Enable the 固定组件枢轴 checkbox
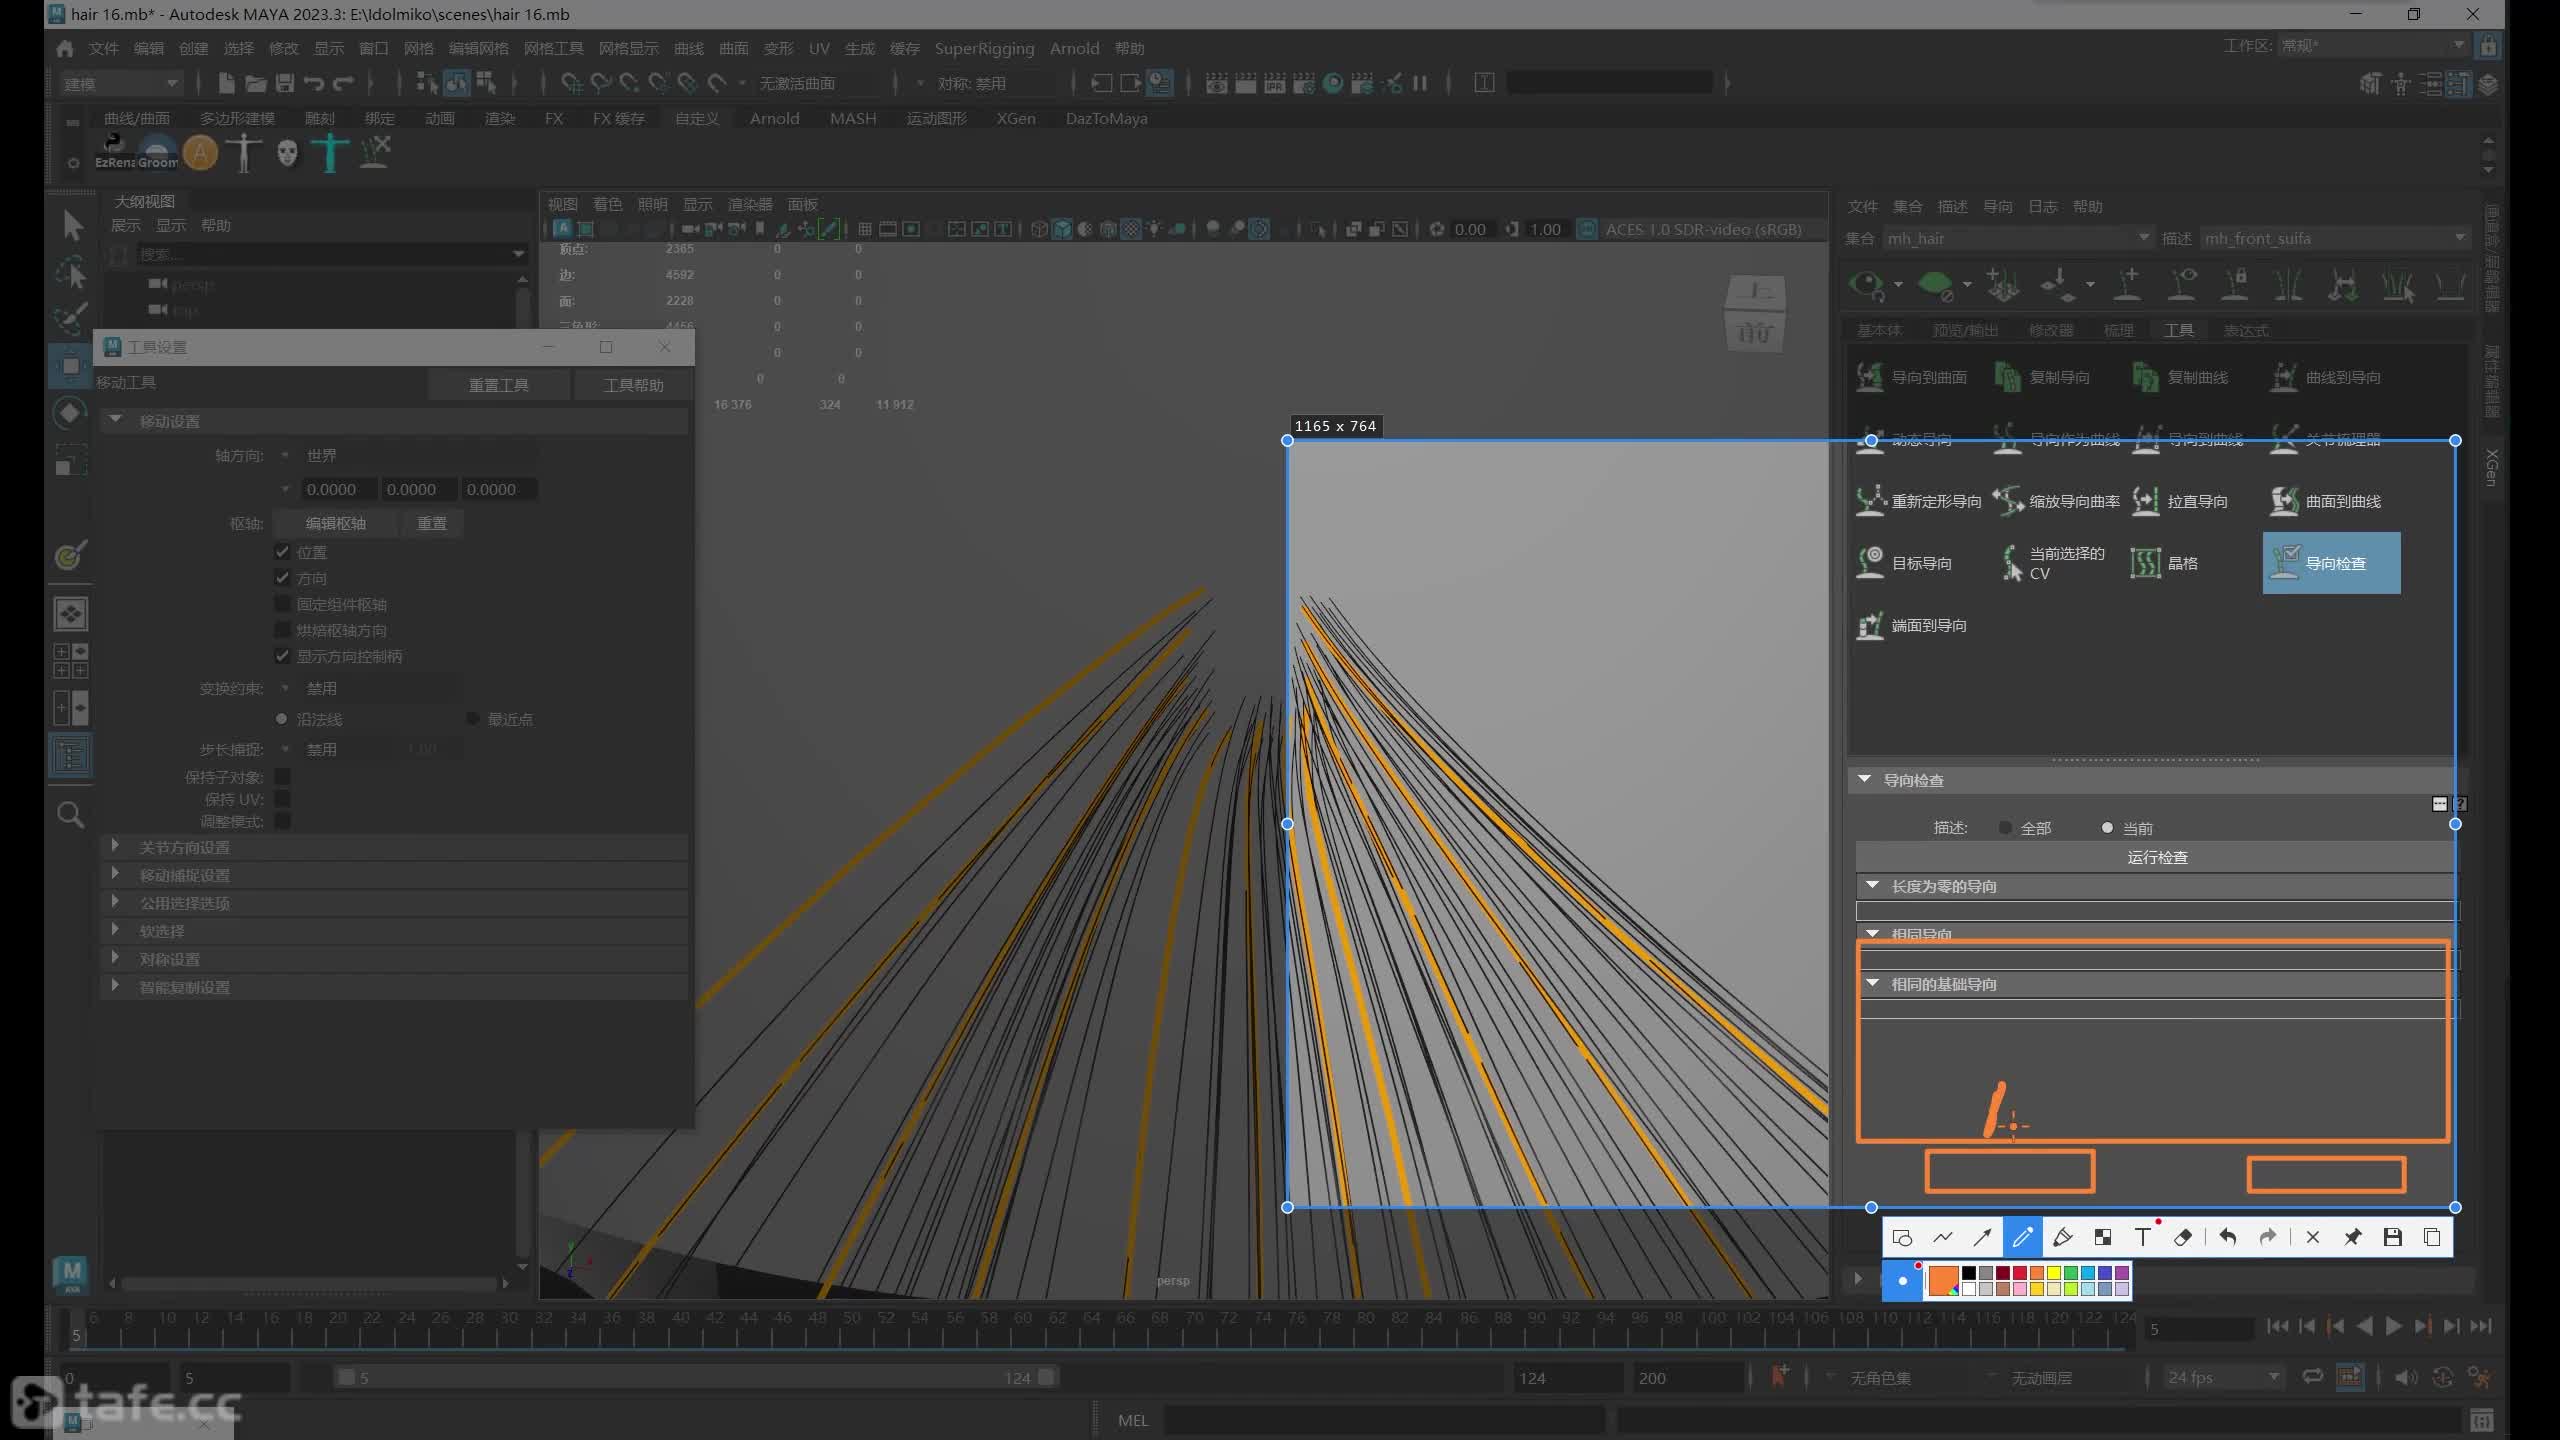The image size is (2560, 1440). [x=282, y=604]
